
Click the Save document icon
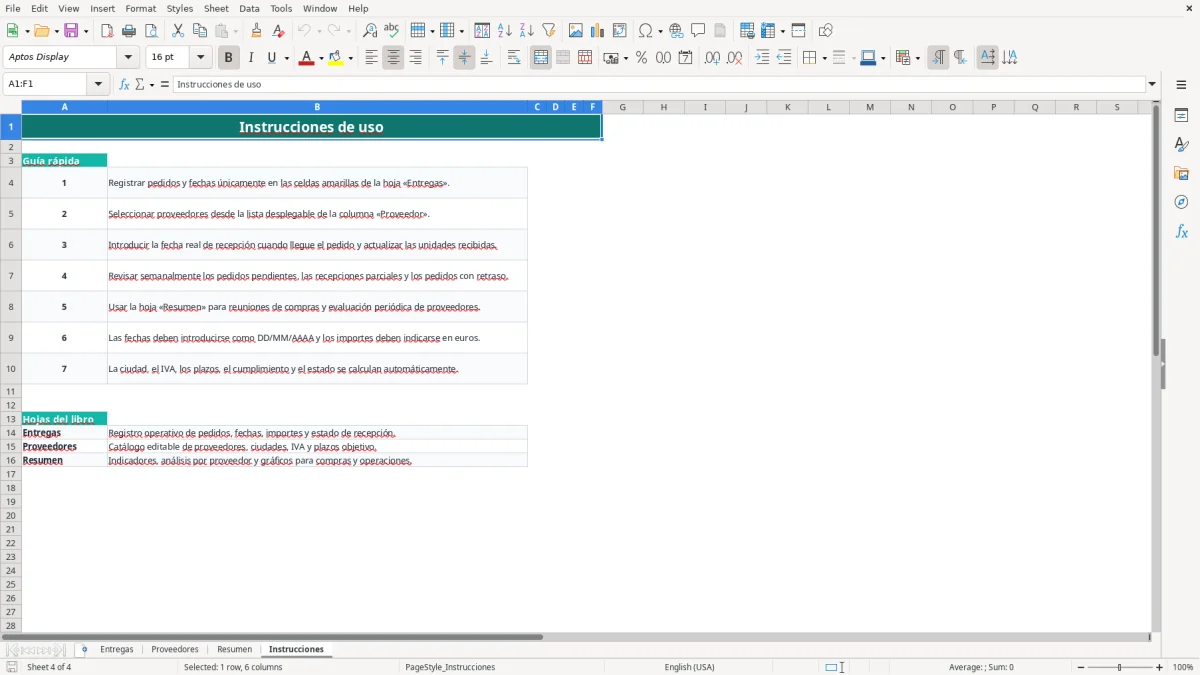71,31
